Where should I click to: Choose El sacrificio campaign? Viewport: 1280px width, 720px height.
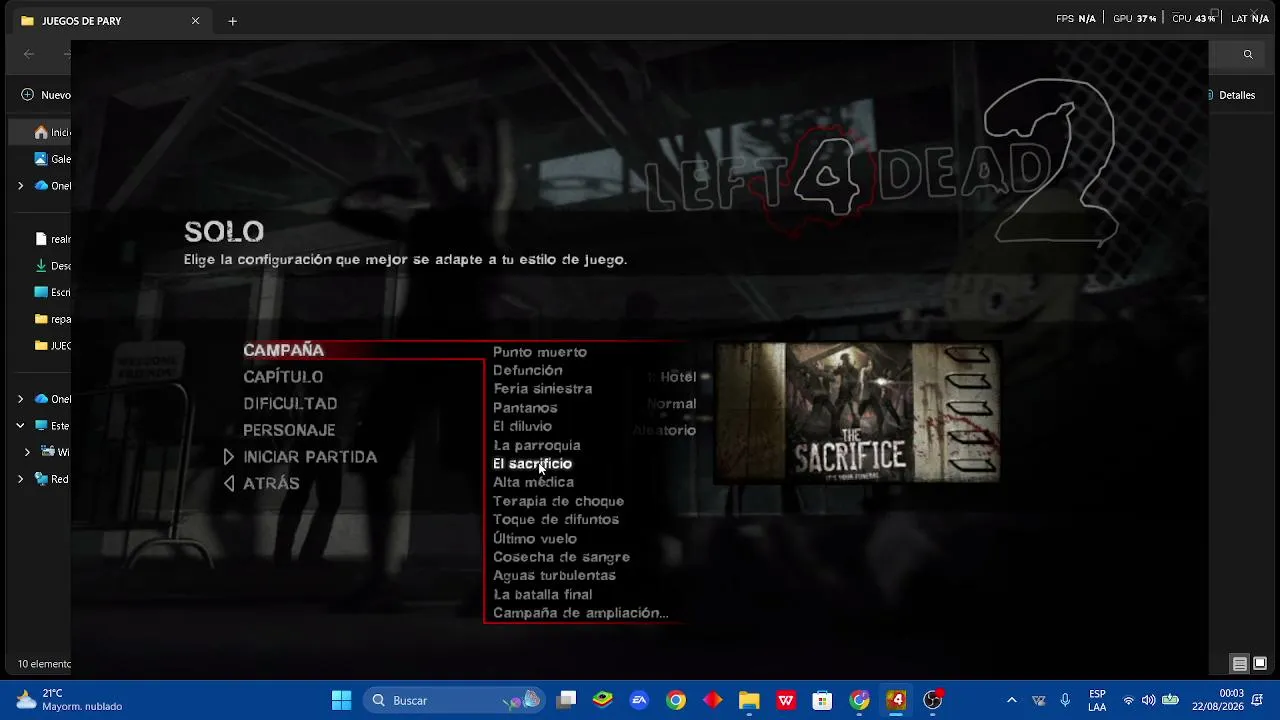532,464
